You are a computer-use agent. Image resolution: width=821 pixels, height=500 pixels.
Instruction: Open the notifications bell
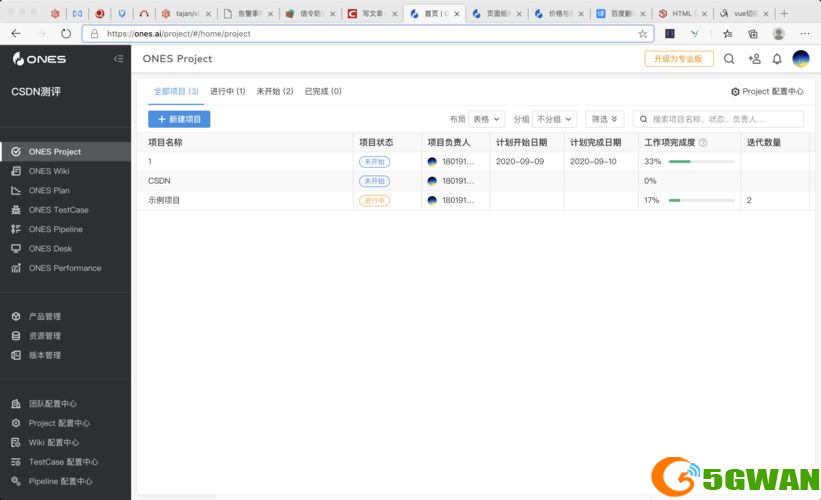(777, 59)
